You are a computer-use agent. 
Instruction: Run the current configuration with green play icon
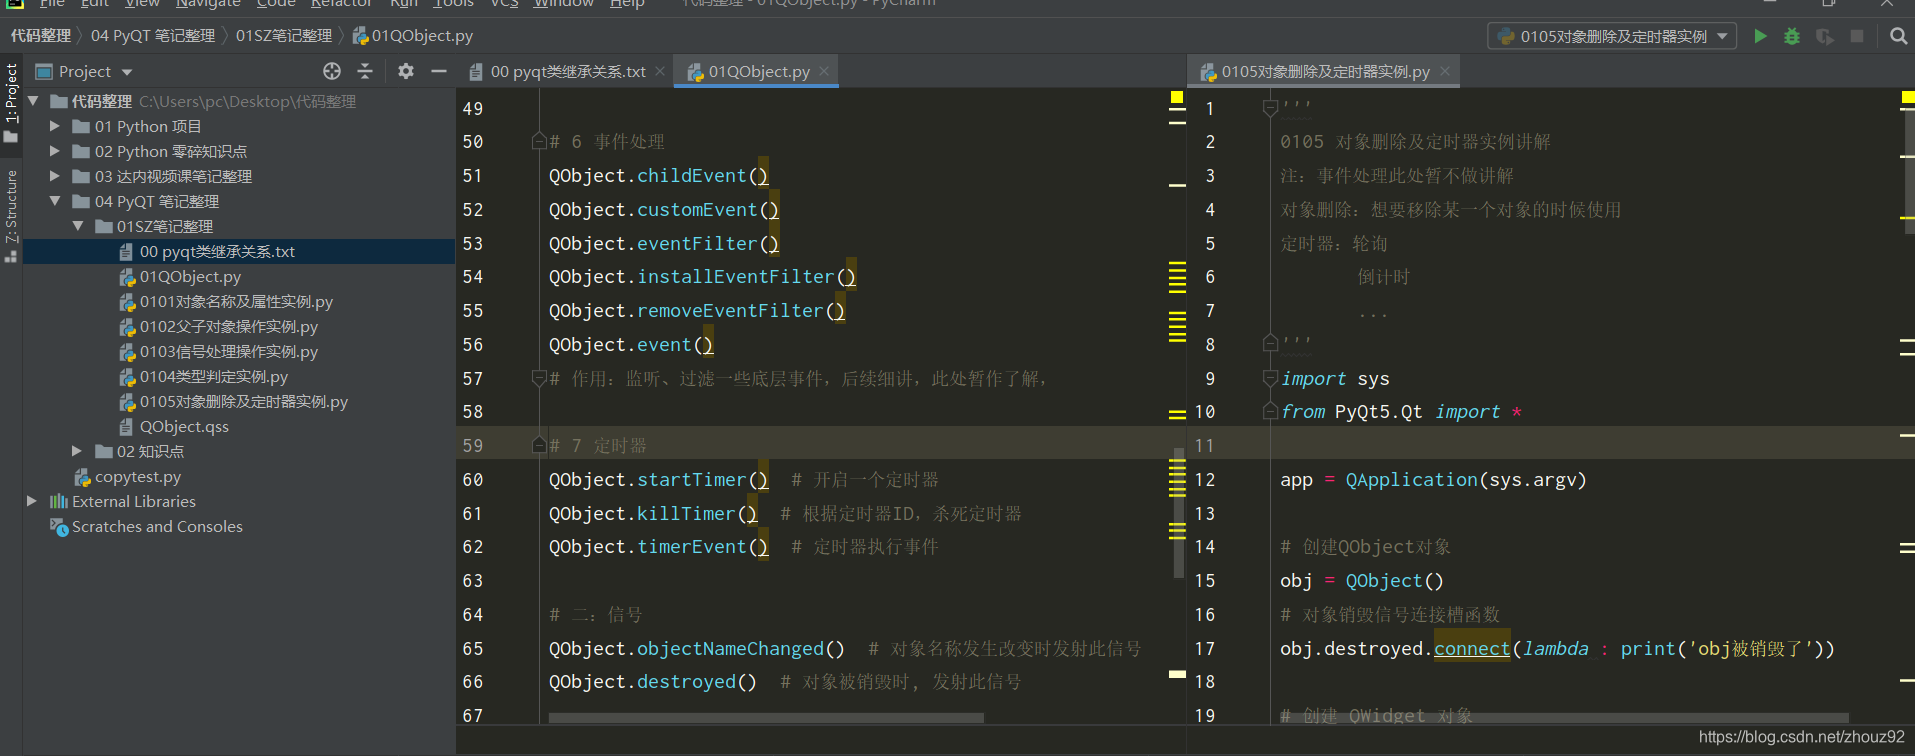click(x=1760, y=36)
